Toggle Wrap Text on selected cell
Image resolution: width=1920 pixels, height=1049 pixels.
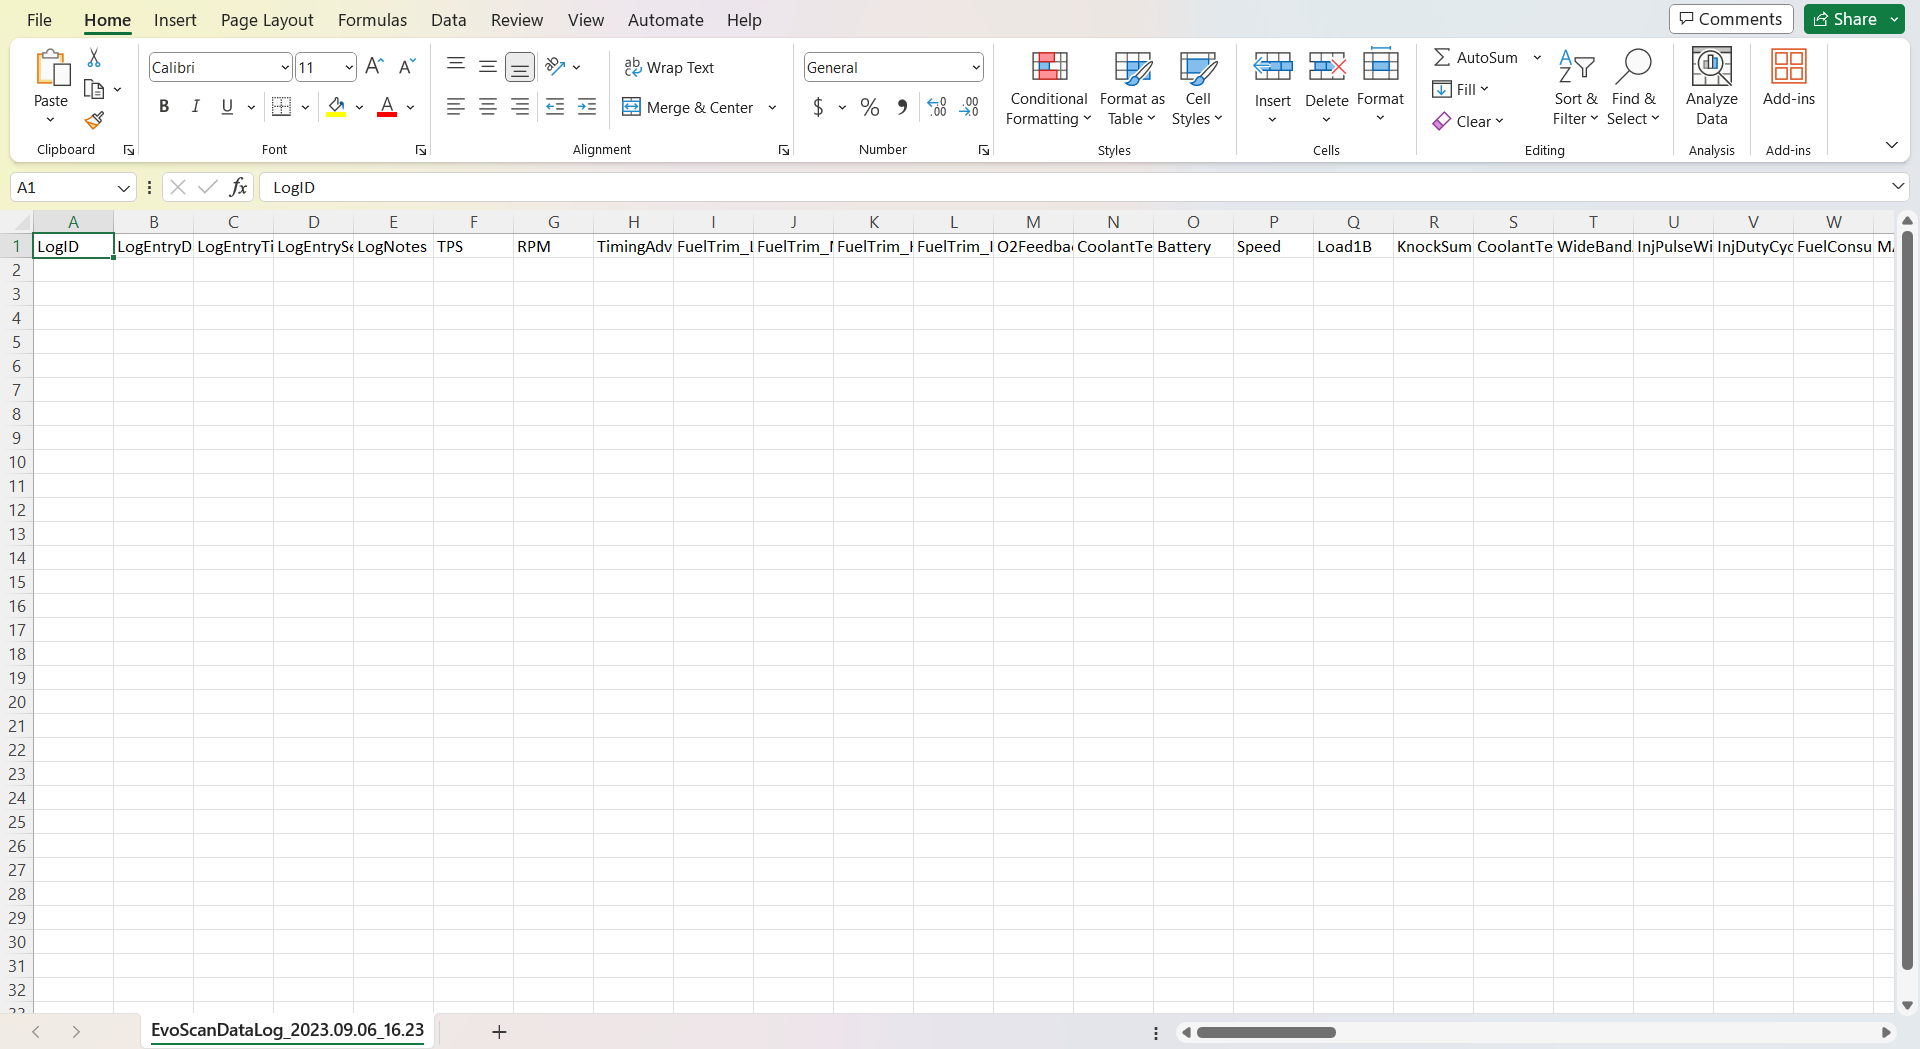(669, 67)
